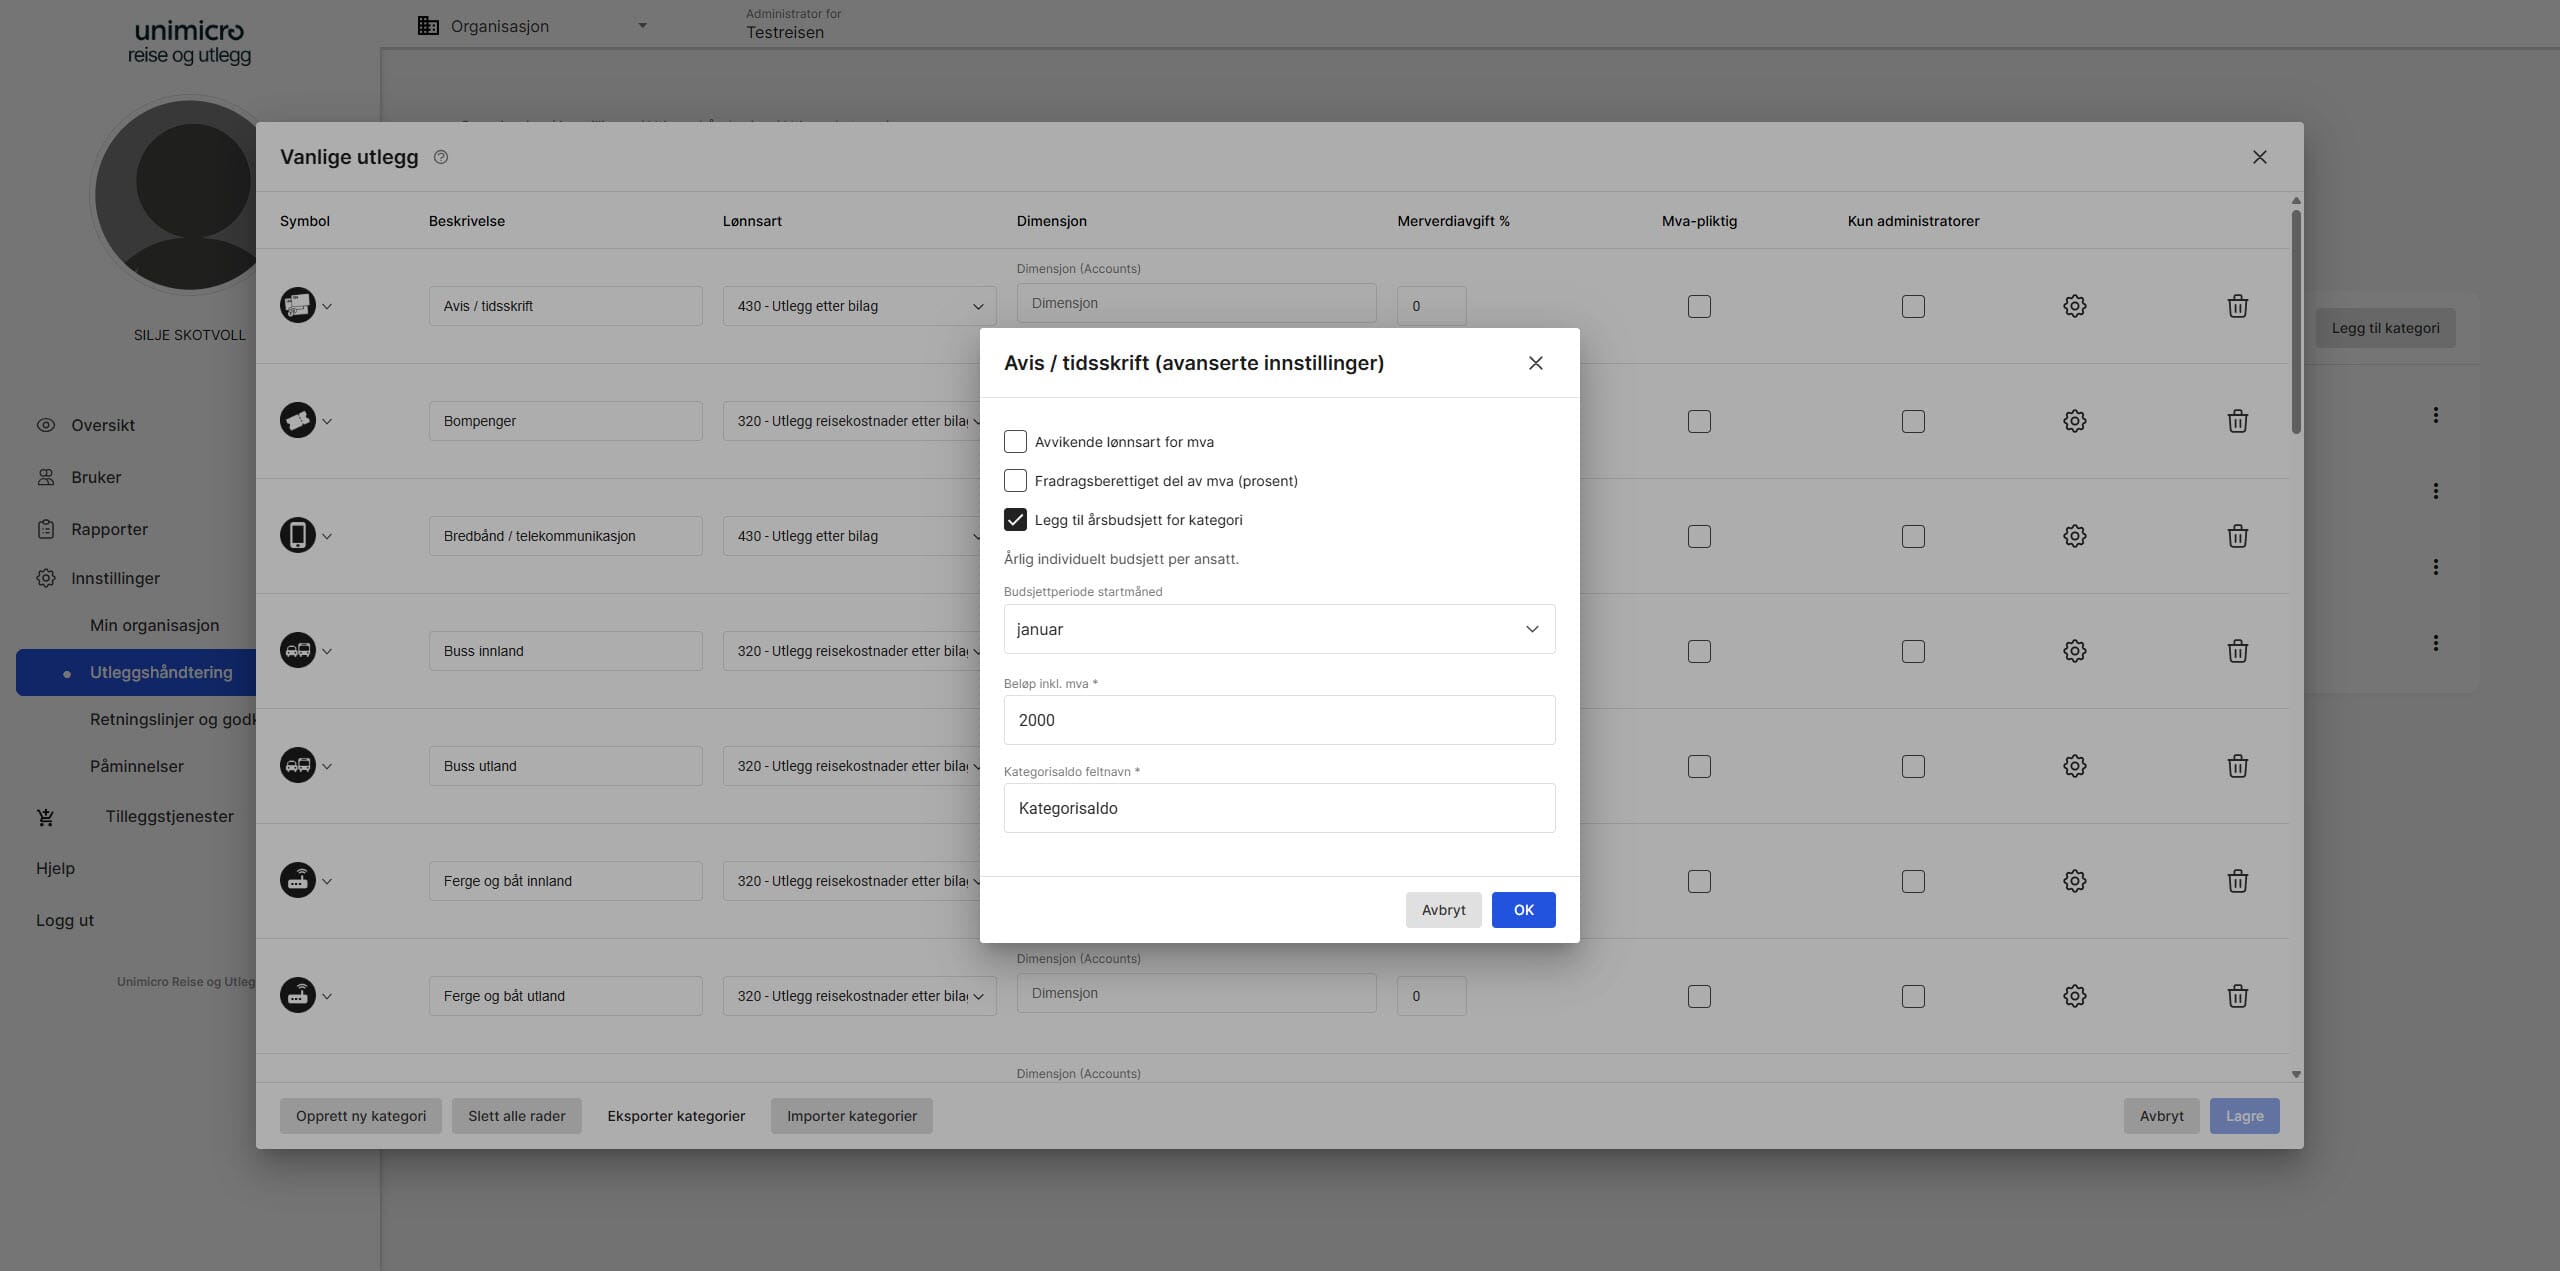Click the category list vertical scrollbar
2560x1271 pixels.
(x=2295, y=320)
